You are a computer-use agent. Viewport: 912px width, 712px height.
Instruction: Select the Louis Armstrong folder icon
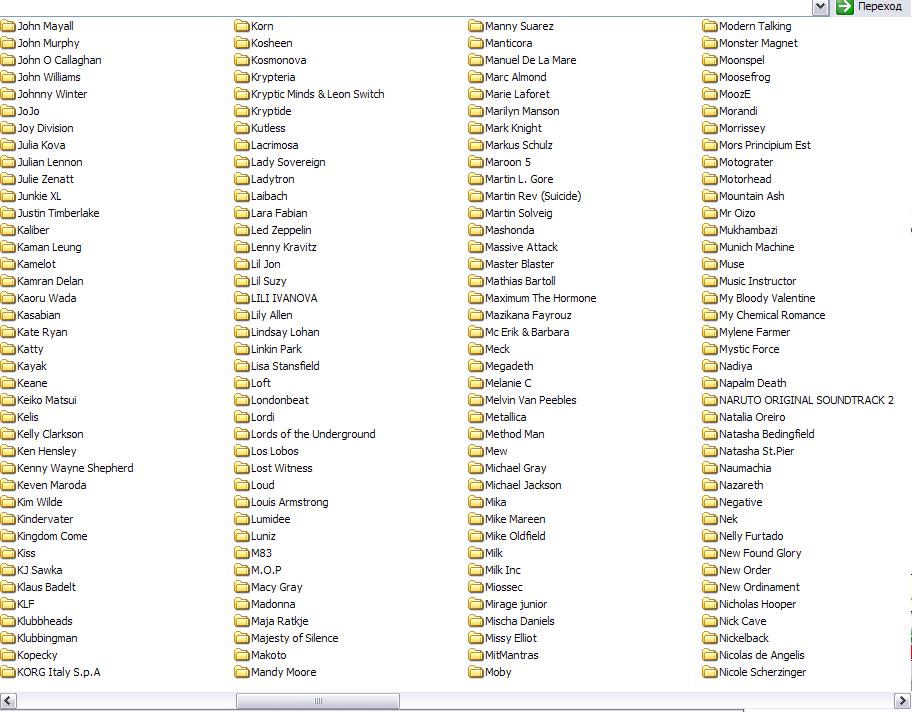(242, 502)
